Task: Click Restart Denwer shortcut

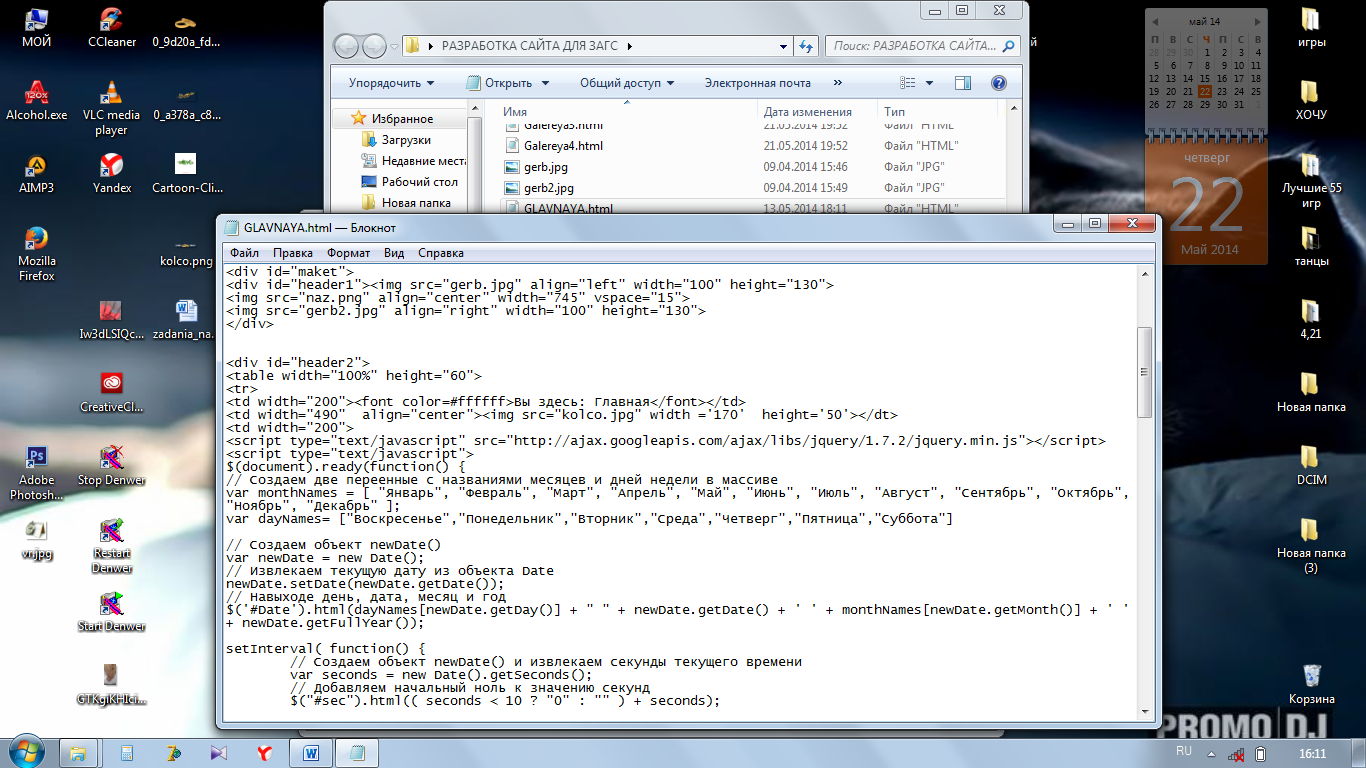Action: 111,546
